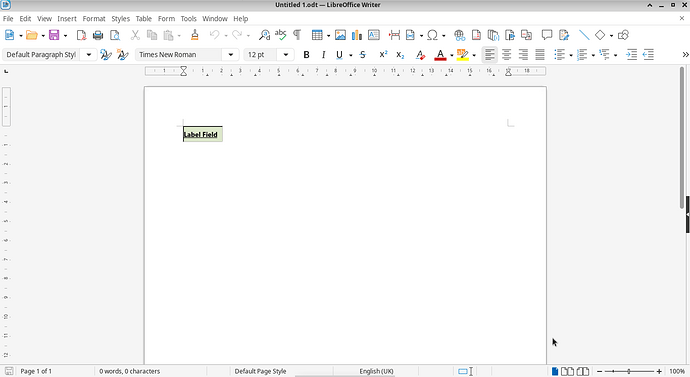The image size is (690, 377).
Task: Expand underline style options
Action: point(351,55)
